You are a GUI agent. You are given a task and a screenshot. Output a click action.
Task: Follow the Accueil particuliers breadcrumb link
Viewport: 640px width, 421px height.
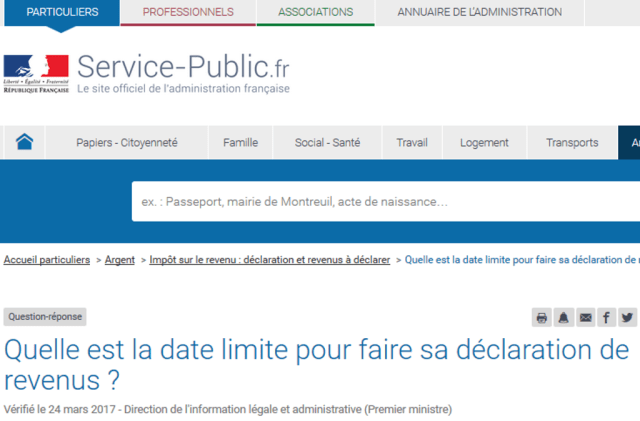point(46,260)
